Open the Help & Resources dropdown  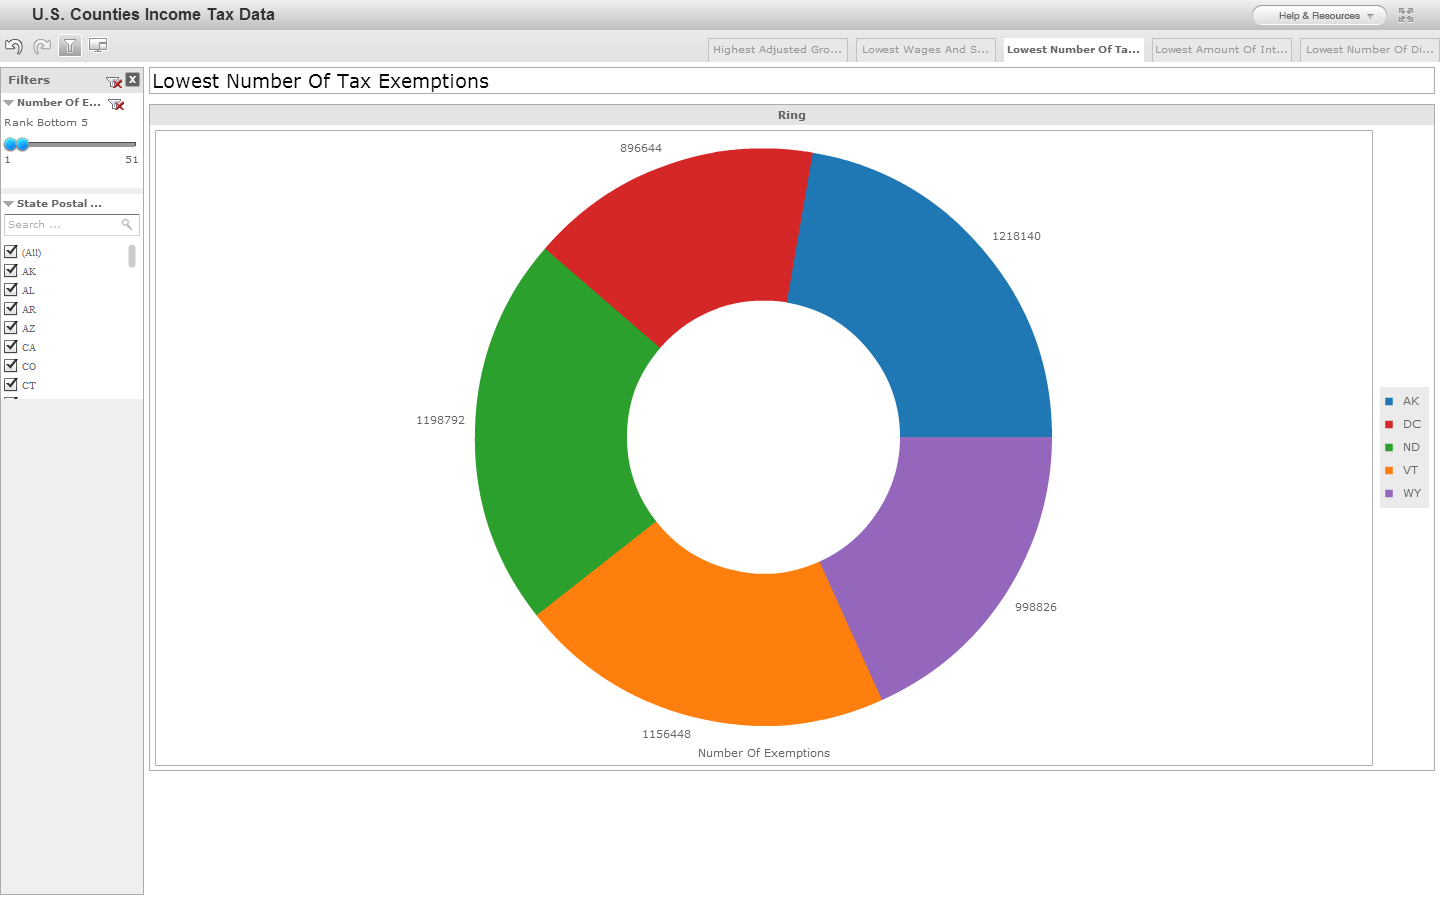[1319, 16]
